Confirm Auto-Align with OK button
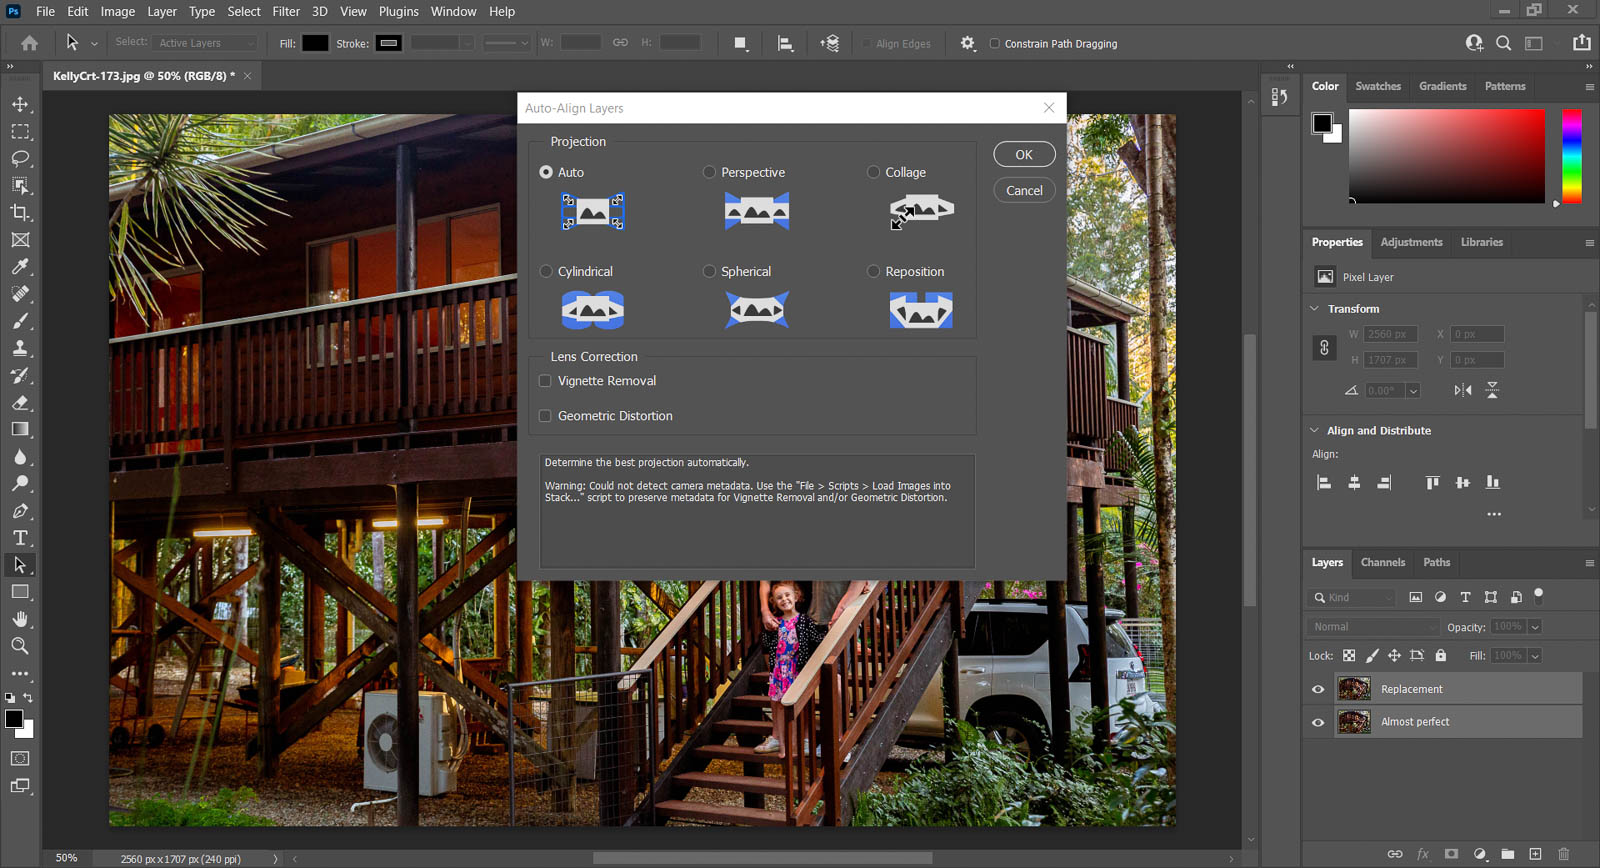The image size is (1600, 868). tap(1024, 155)
